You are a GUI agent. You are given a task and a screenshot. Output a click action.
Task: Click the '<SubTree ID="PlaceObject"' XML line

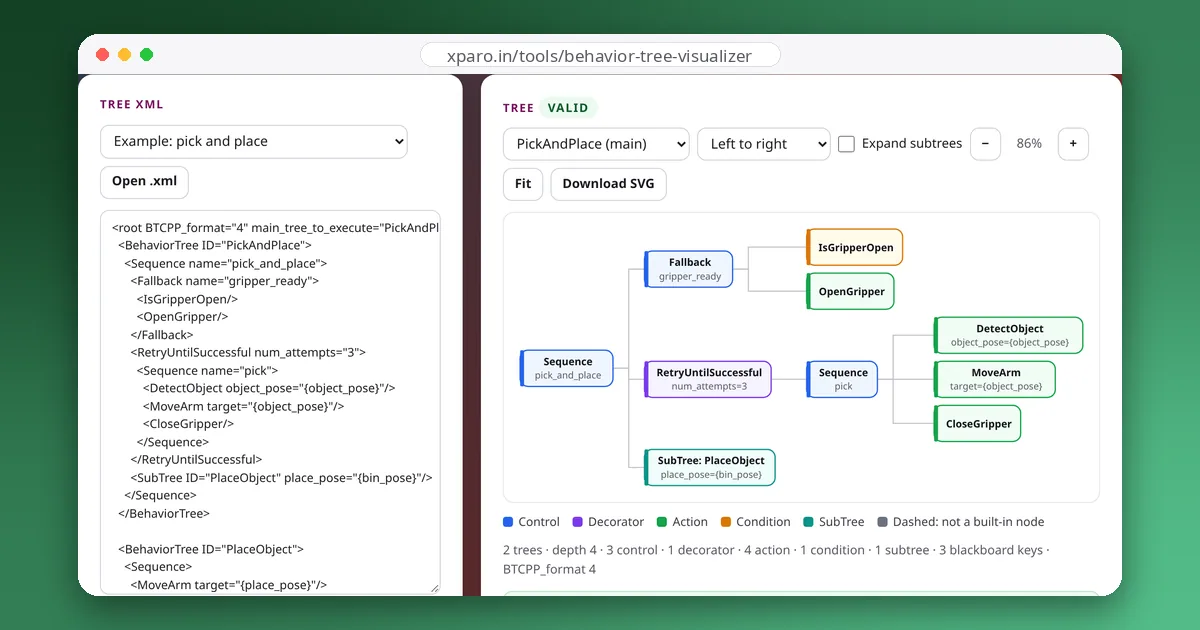(281, 478)
